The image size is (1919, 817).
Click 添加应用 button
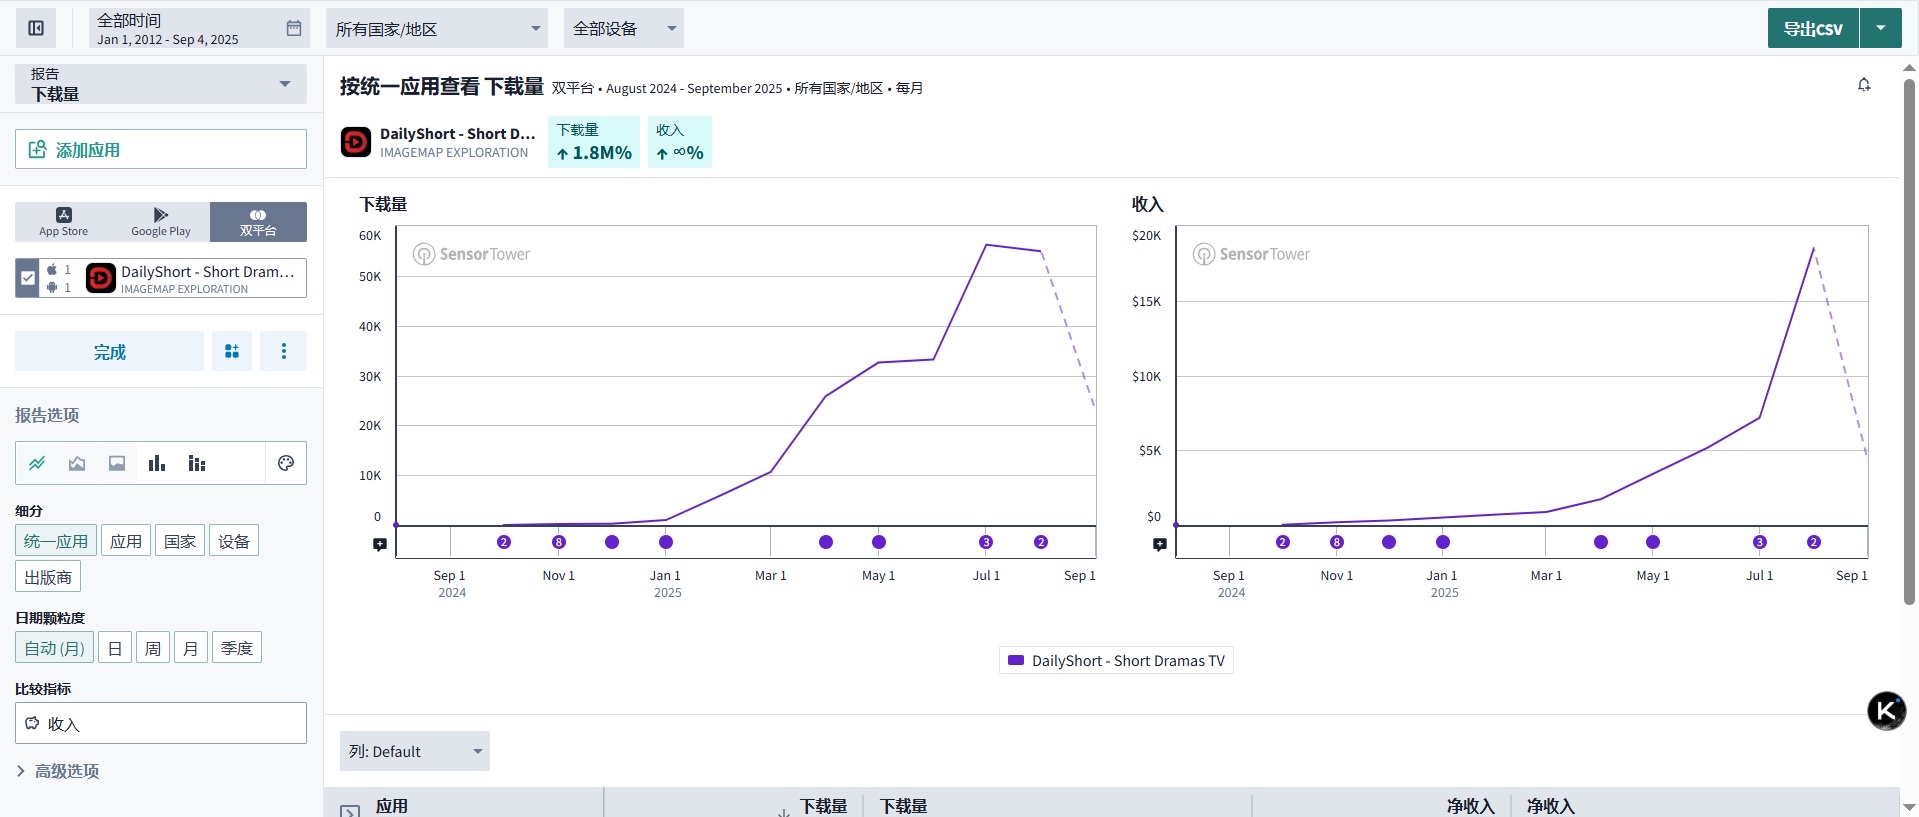161,149
